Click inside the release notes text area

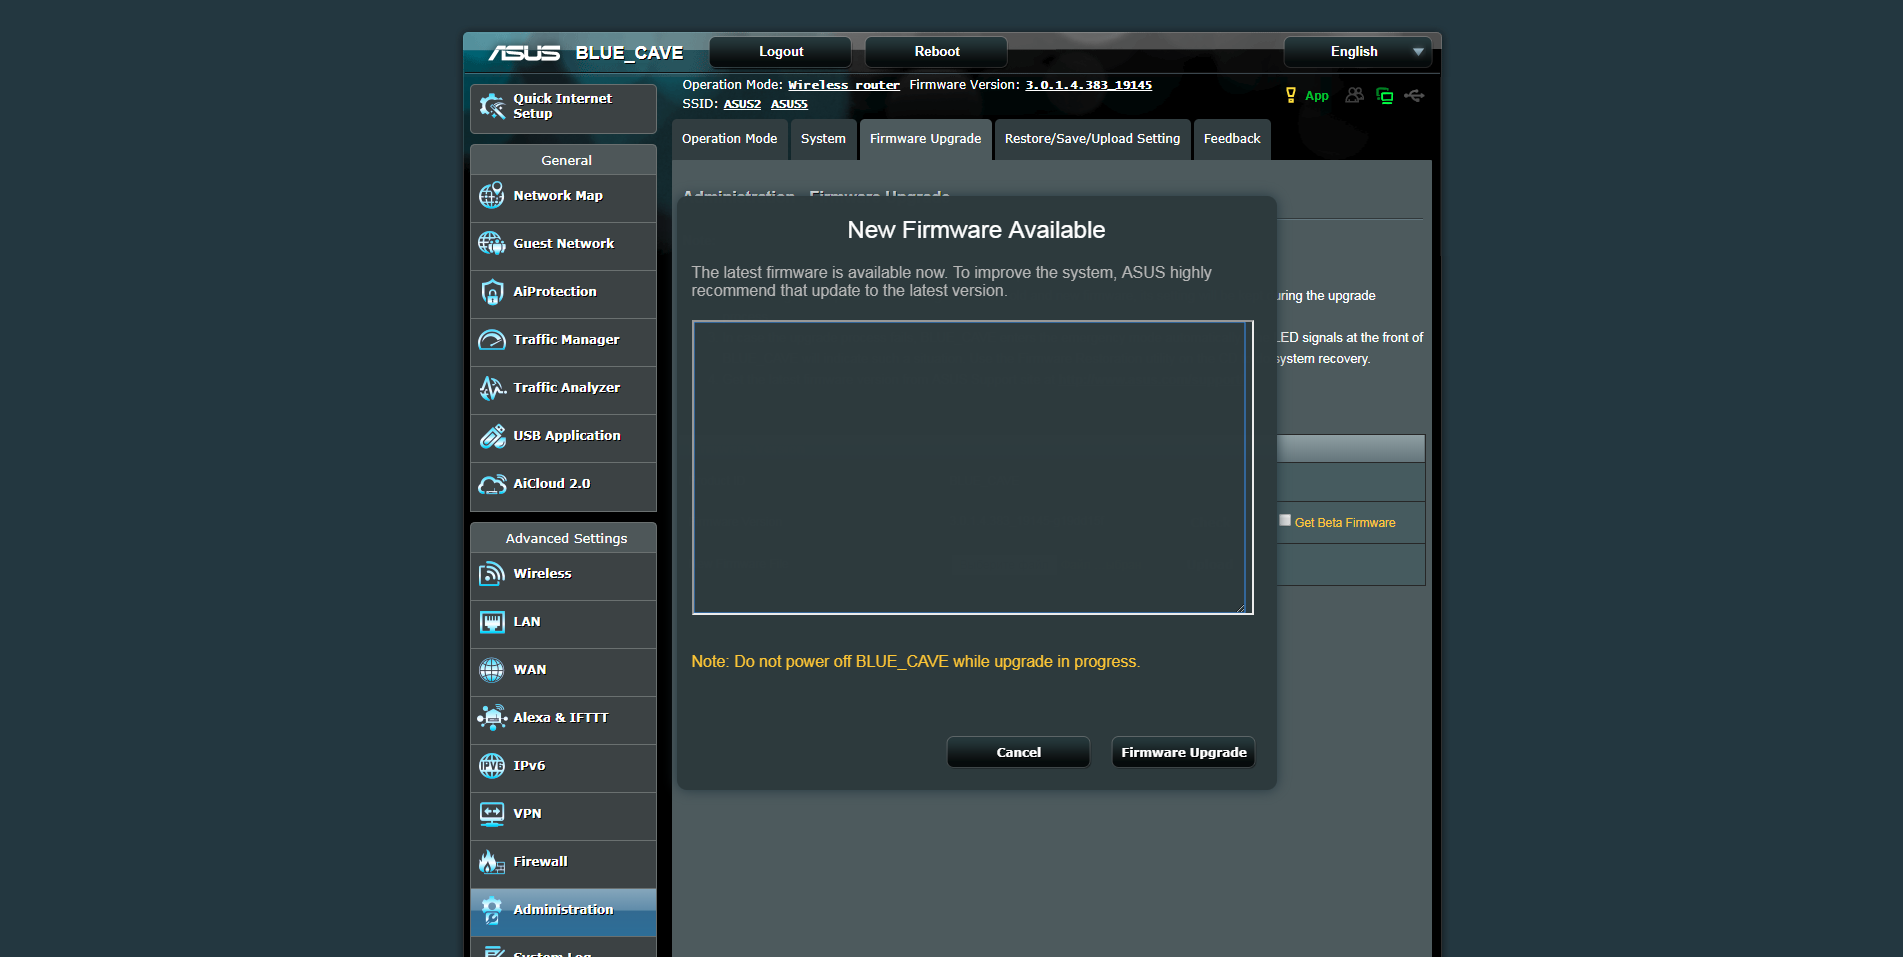point(972,467)
